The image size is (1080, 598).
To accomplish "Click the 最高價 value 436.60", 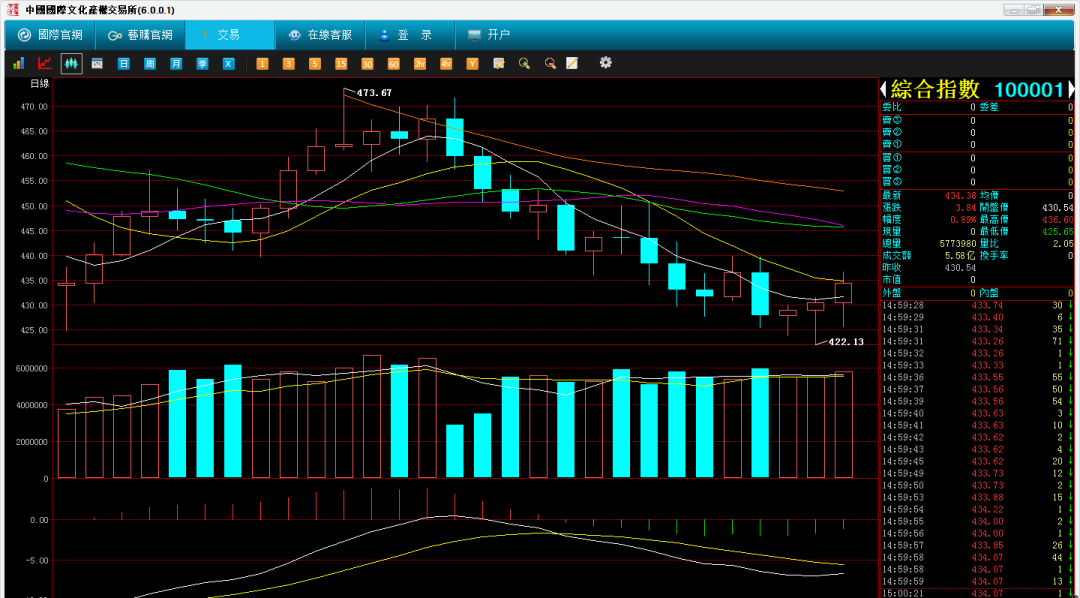I will [x=1058, y=219].
